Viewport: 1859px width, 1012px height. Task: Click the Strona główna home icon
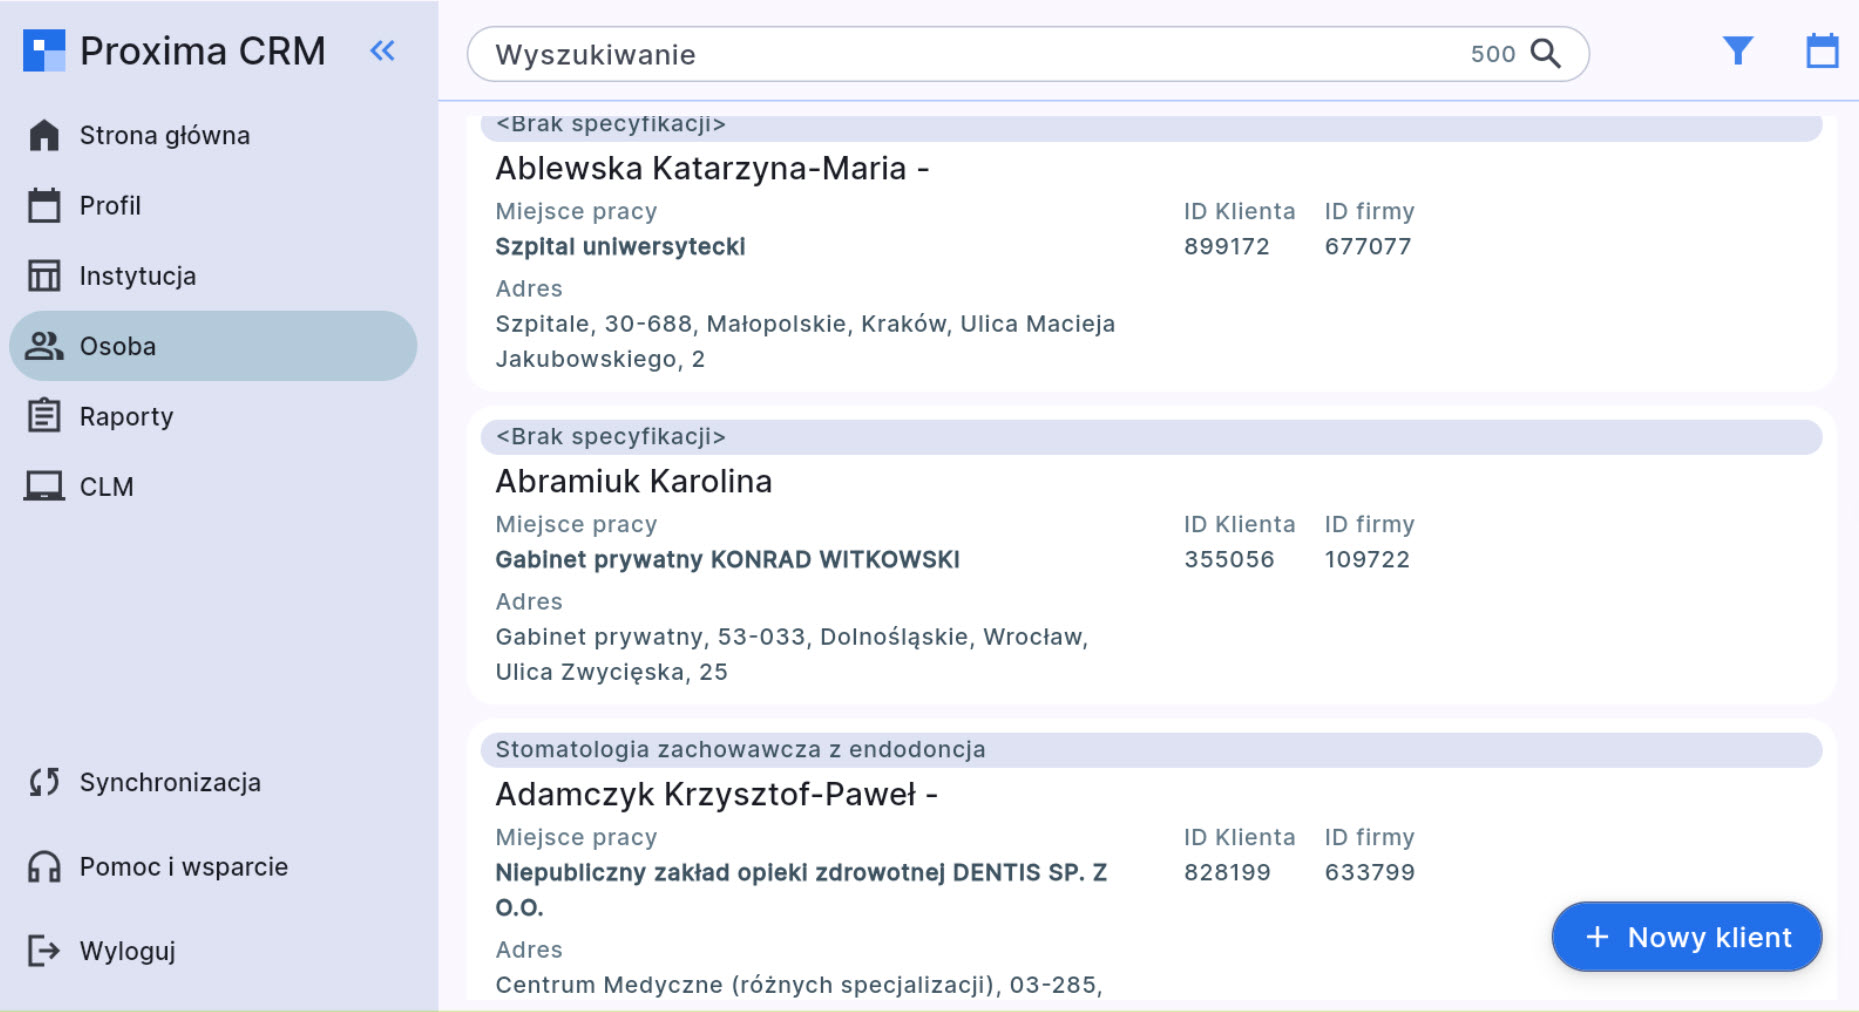[44, 135]
